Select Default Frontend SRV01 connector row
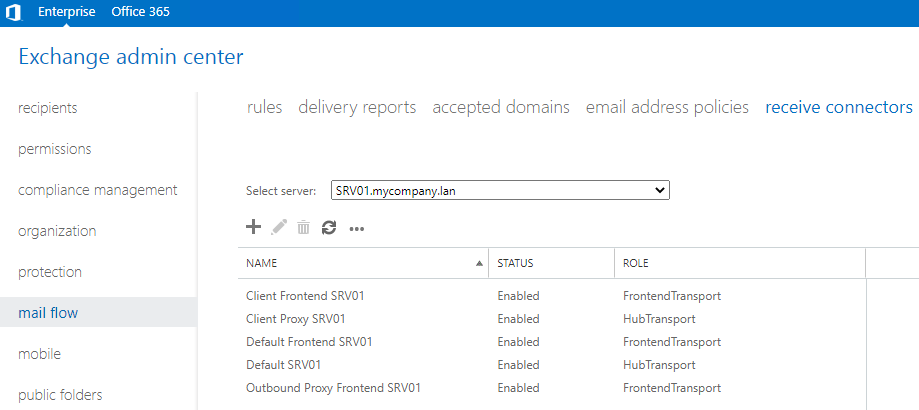Screen dimensions: 919x410 click(552, 342)
